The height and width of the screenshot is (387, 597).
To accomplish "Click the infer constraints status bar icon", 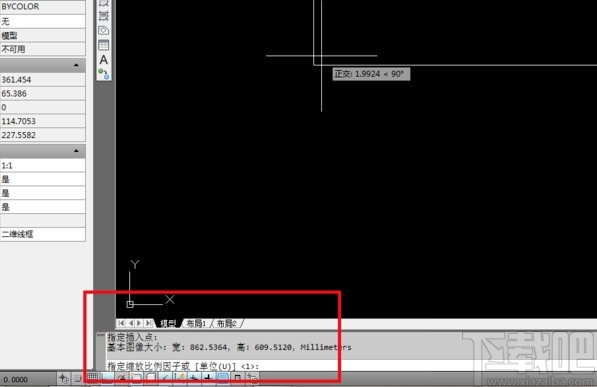I will click(x=63, y=378).
